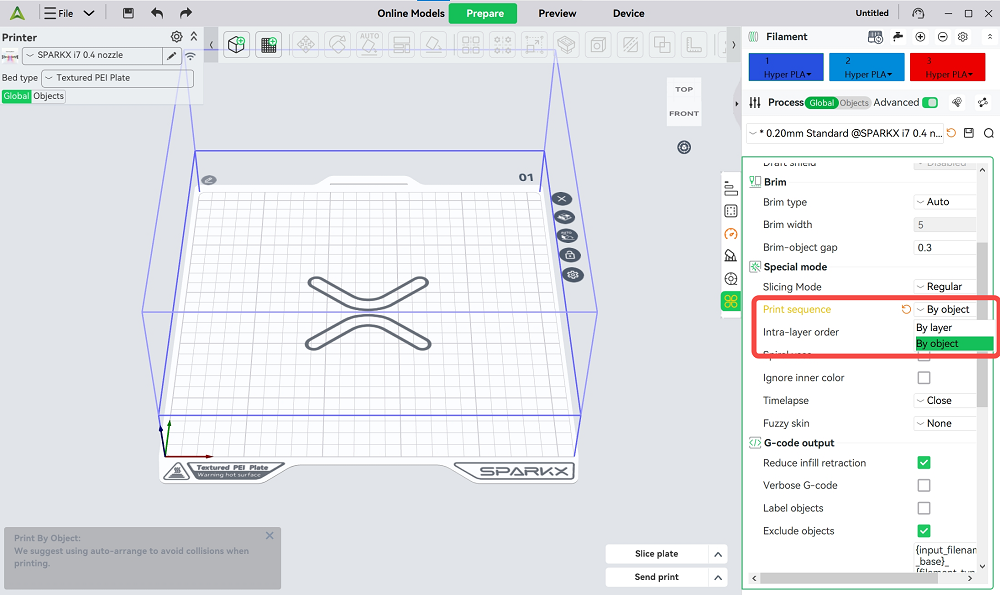
Task: Toggle the Advanced settings switch
Action: tap(930, 103)
